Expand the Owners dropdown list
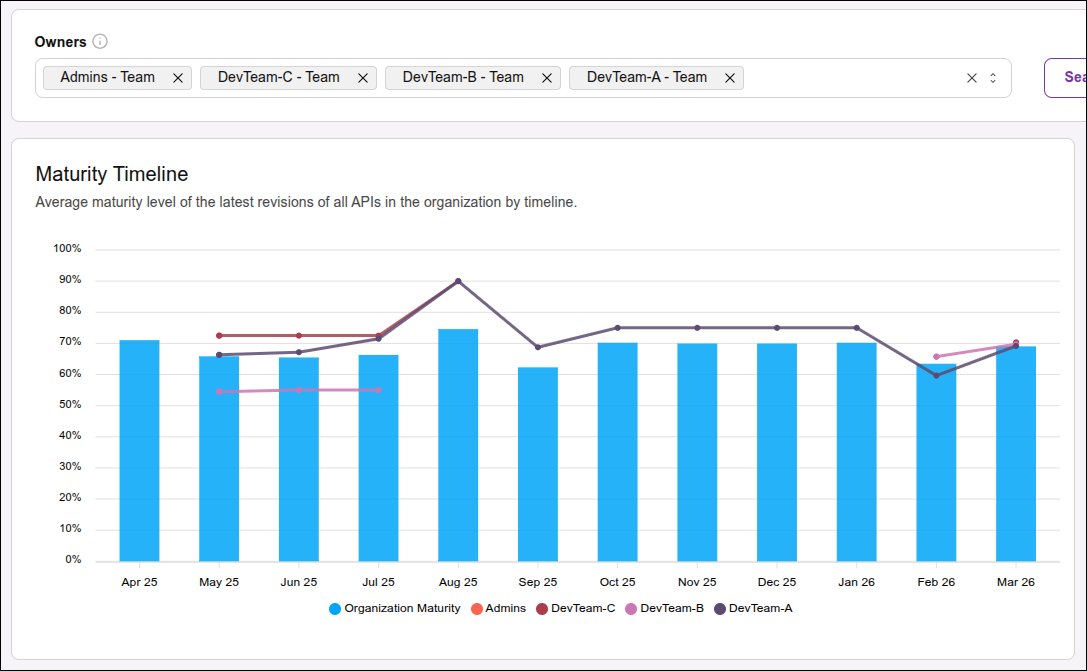Screen dimensions: 1087x671 click(x=993, y=78)
